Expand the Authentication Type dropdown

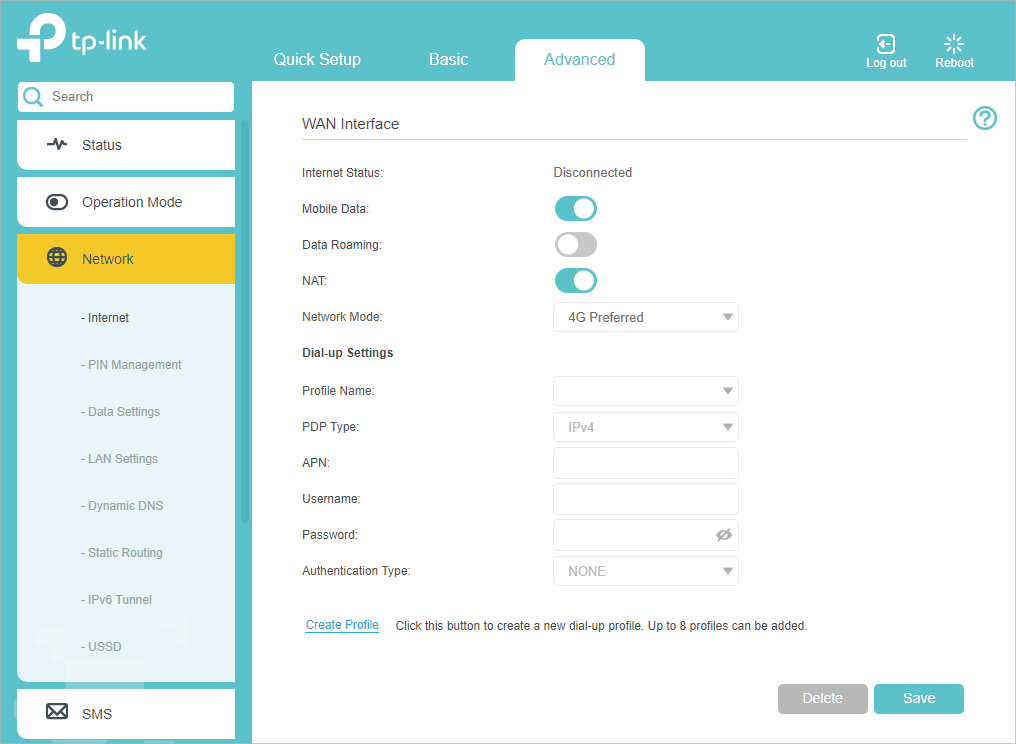click(645, 571)
